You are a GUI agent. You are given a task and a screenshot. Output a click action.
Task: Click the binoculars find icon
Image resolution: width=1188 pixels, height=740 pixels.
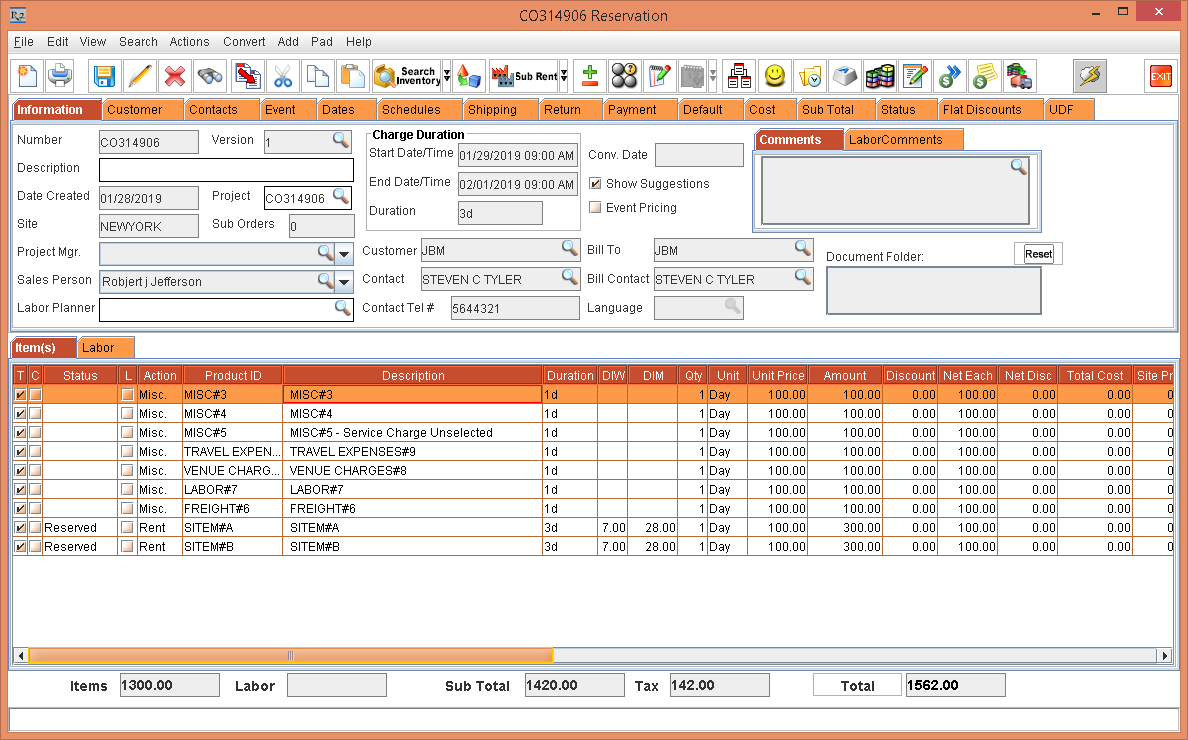point(210,76)
